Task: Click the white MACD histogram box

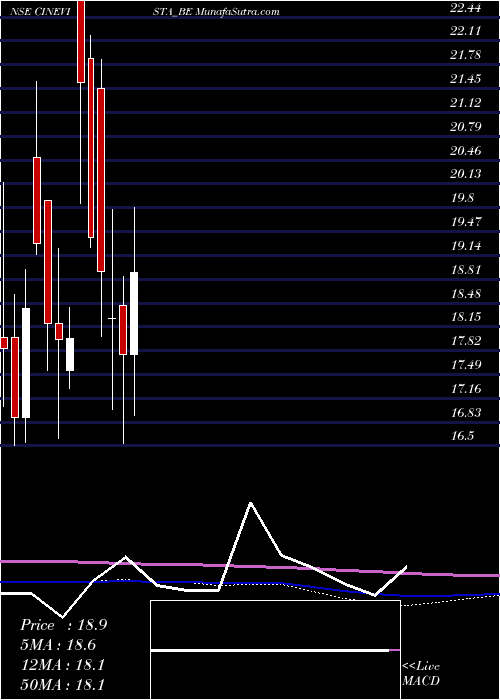Action: pos(275,650)
